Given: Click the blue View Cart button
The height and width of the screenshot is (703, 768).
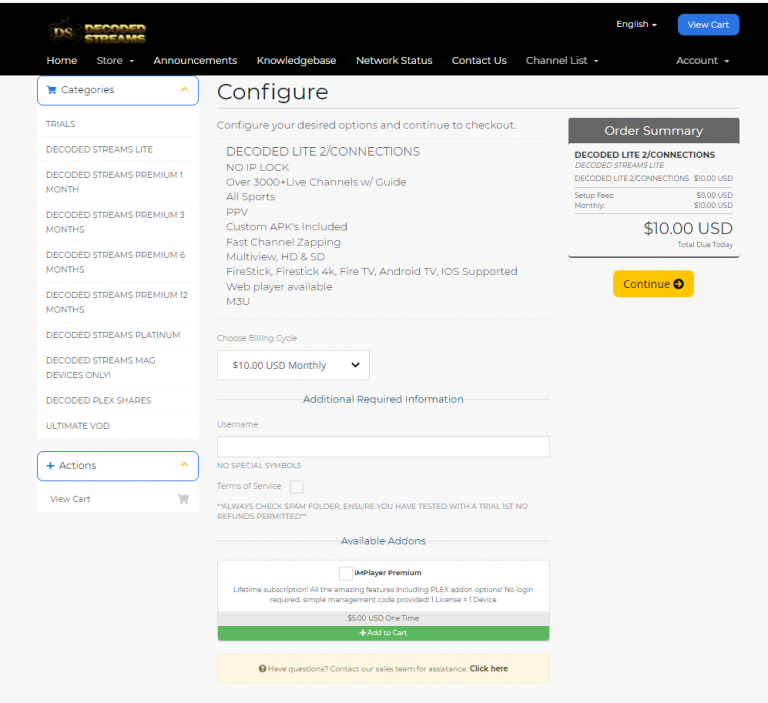Looking at the screenshot, I should click(708, 24).
